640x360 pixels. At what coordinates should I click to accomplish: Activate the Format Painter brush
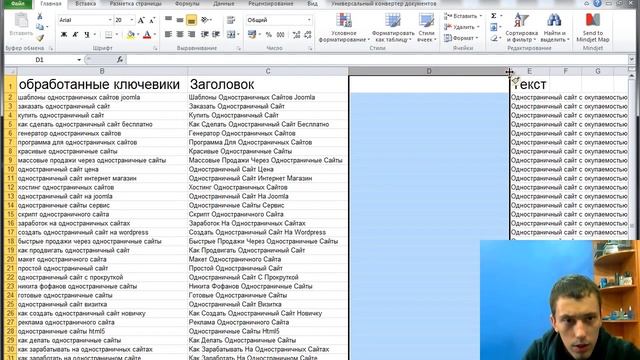(x=40, y=38)
